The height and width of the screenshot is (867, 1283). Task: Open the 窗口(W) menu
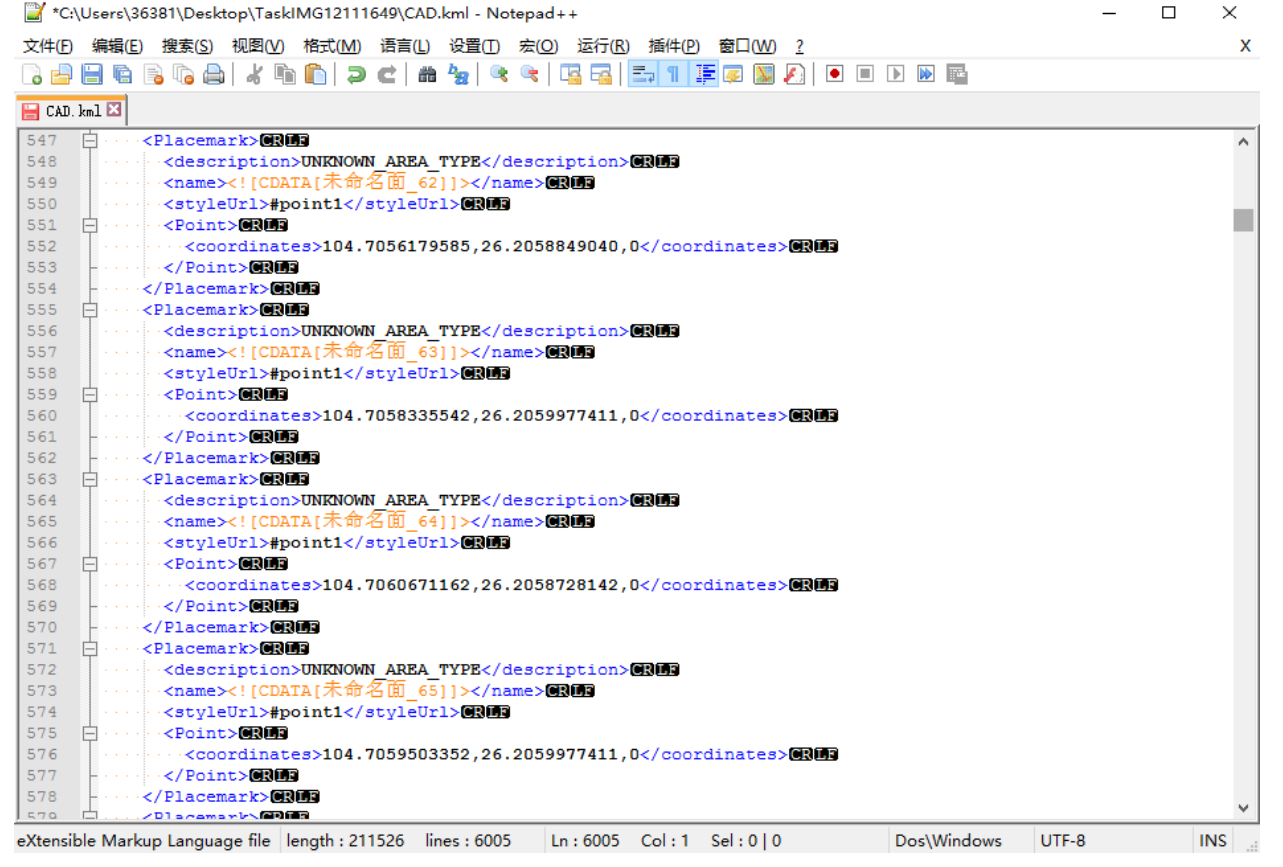[747, 46]
